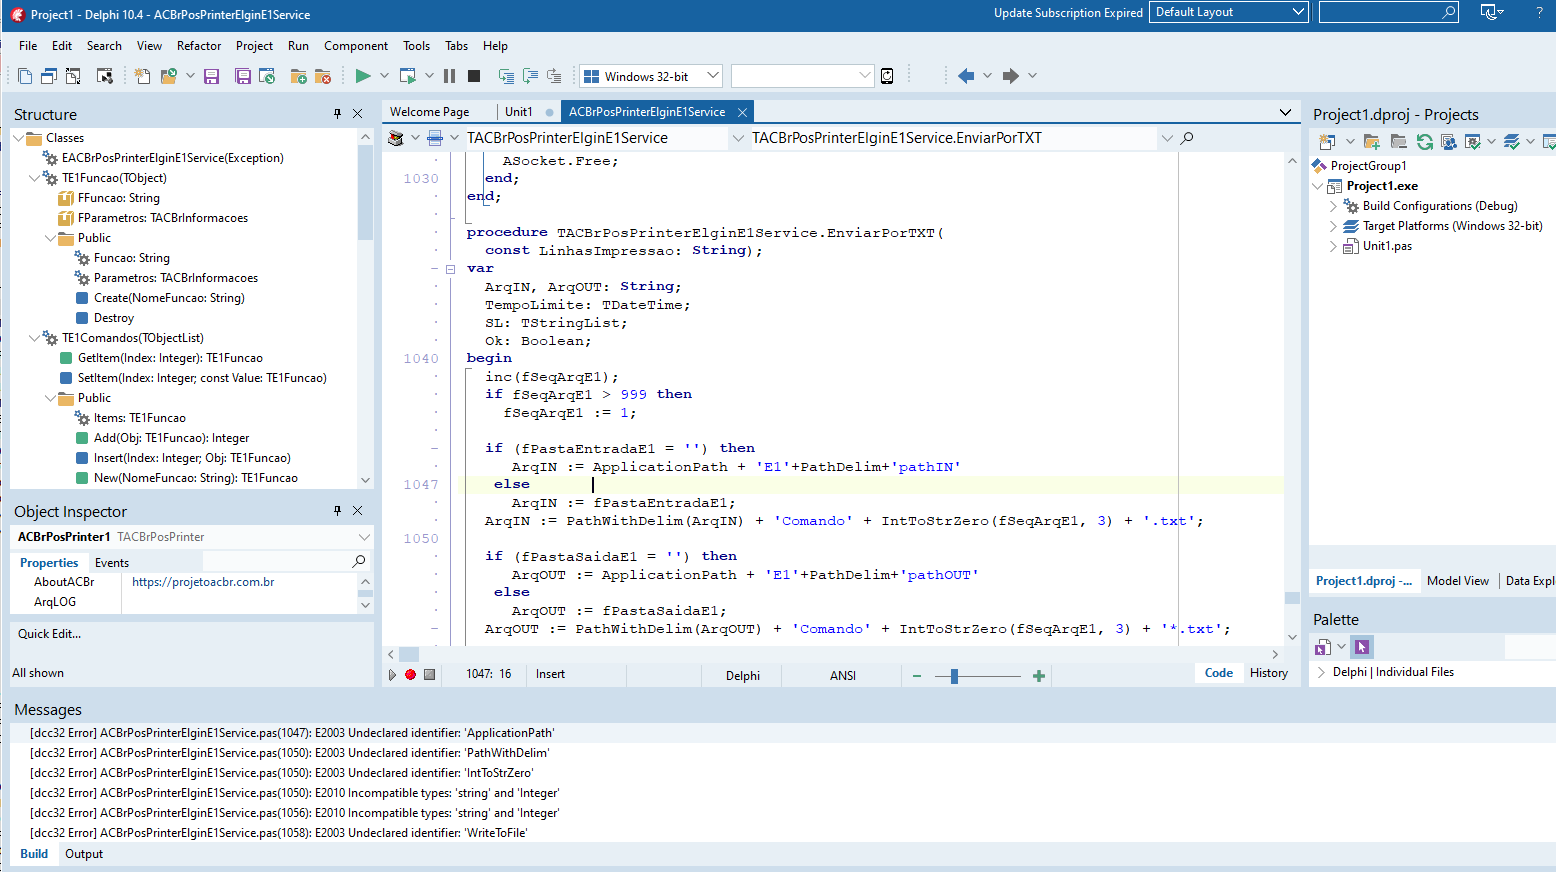Stop the program with Program Reset icon
Viewport: 1556px width, 872px height.
click(x=474, y=76)
